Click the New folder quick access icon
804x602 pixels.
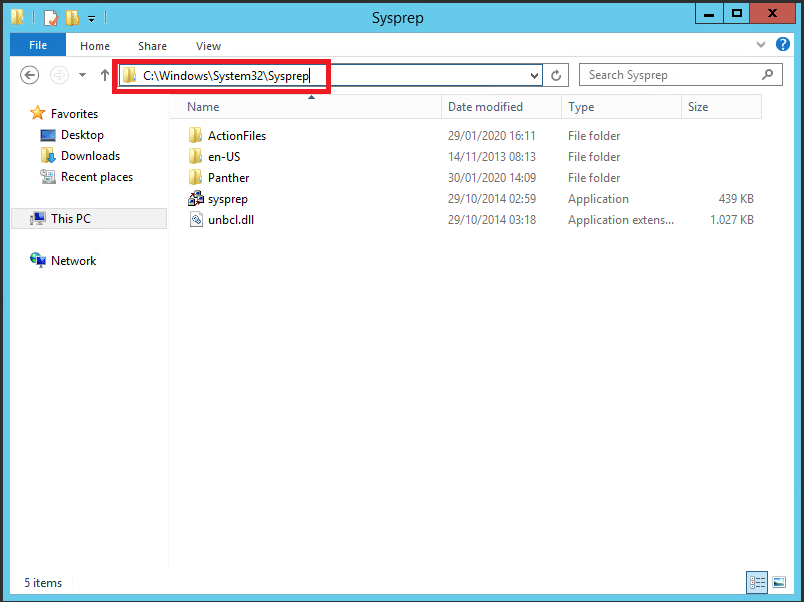(x=72, y=18)
